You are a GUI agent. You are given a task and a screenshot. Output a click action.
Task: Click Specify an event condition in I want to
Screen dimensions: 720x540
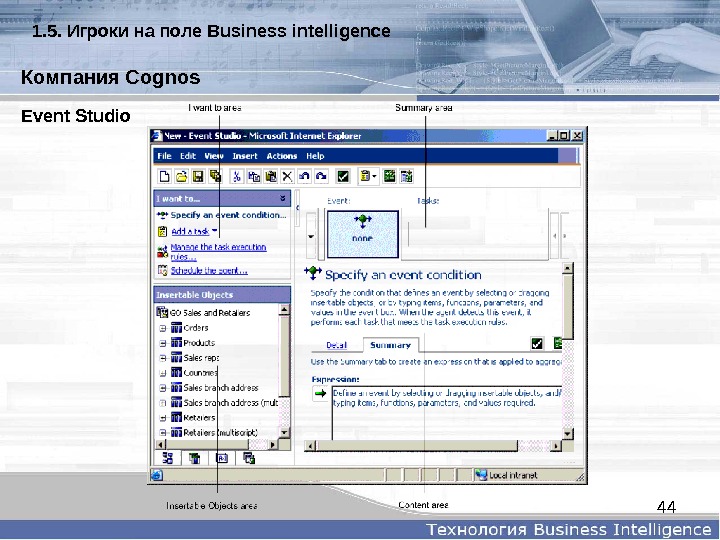click(228, 215)
